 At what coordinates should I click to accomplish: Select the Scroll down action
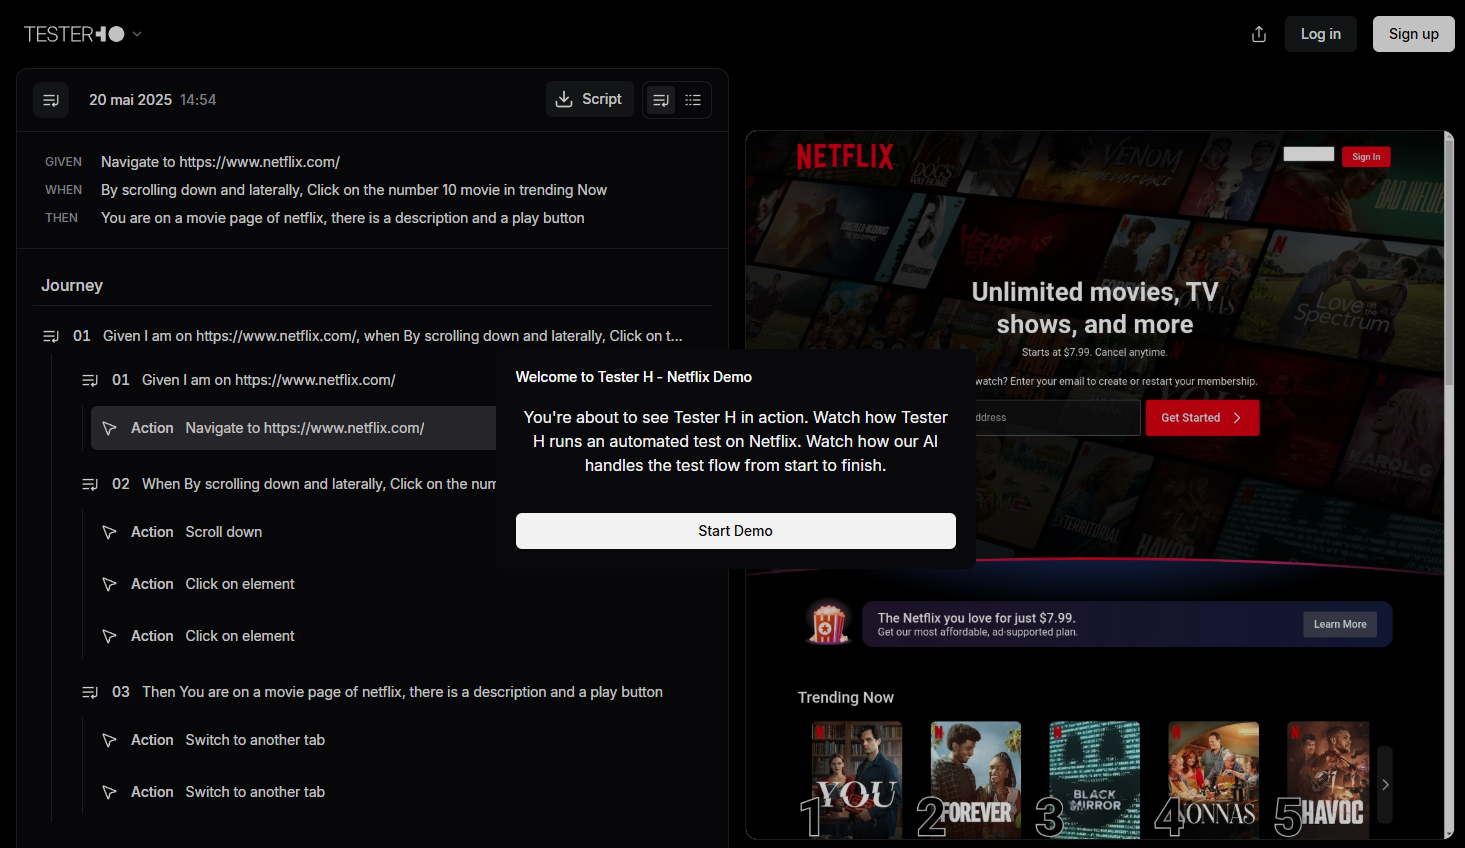point(223,532)
